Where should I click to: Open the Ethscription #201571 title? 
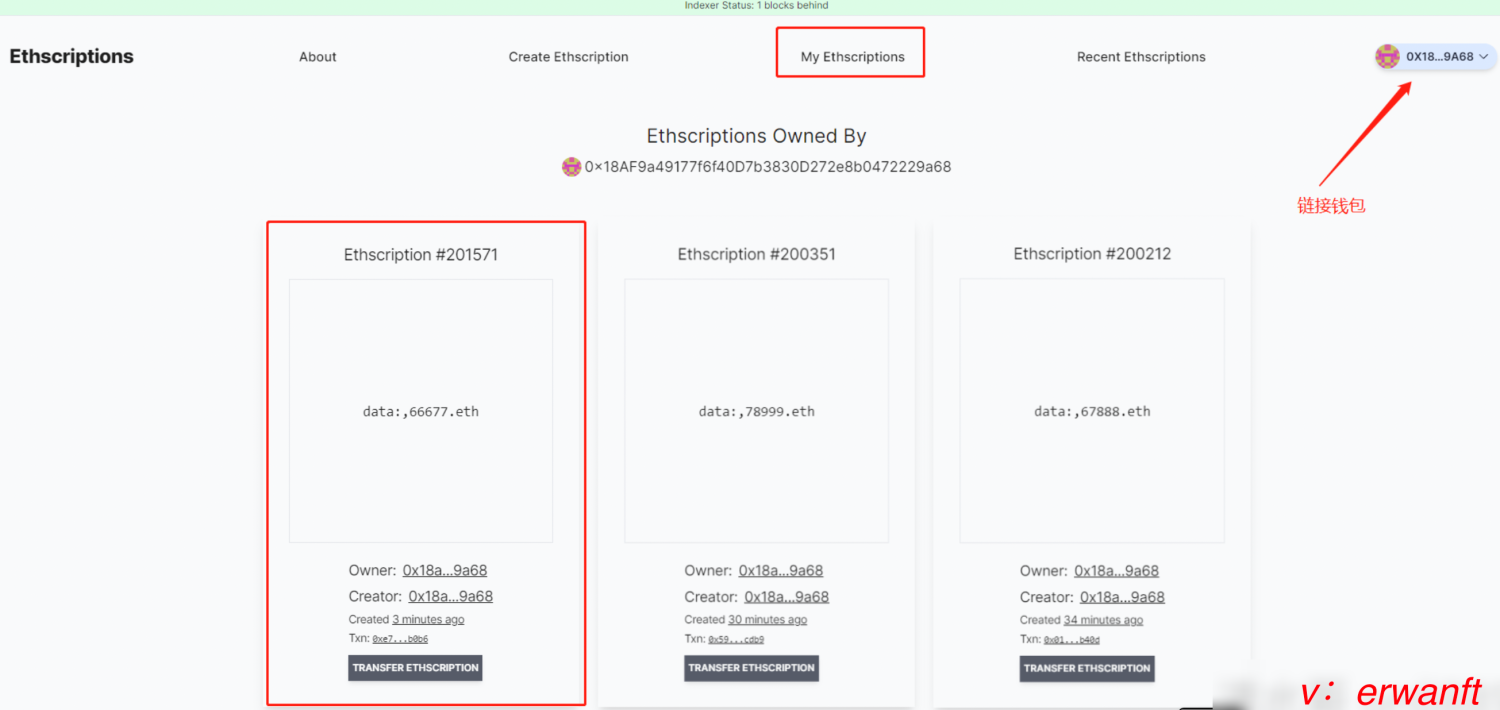421,255
